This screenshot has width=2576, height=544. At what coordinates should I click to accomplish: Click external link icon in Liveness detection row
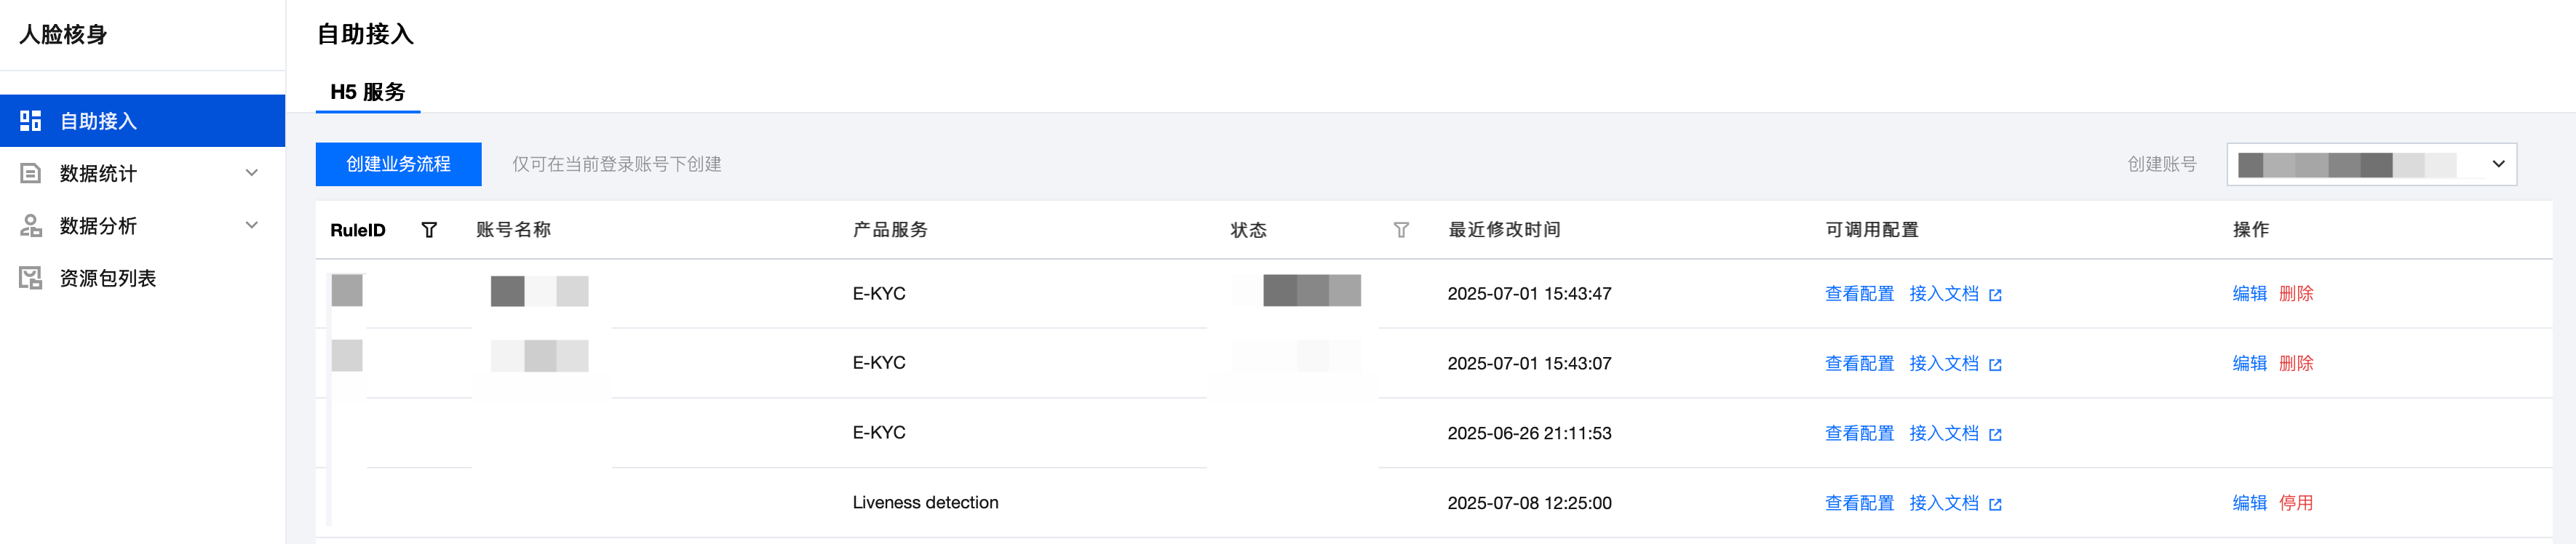pyautogui.click(x=1995, y=504)
